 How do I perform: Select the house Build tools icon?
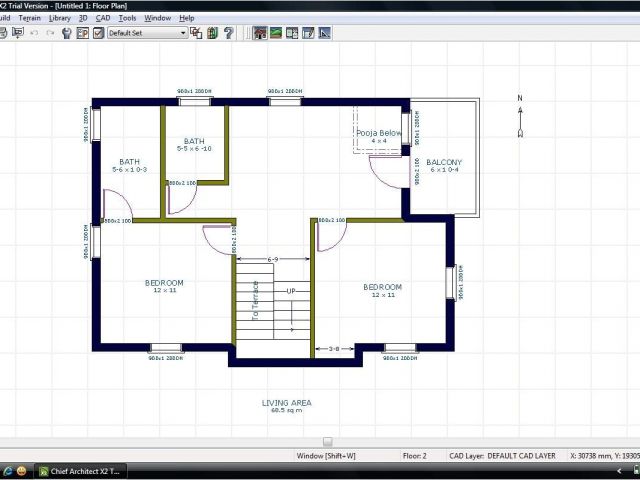point(260,33)
